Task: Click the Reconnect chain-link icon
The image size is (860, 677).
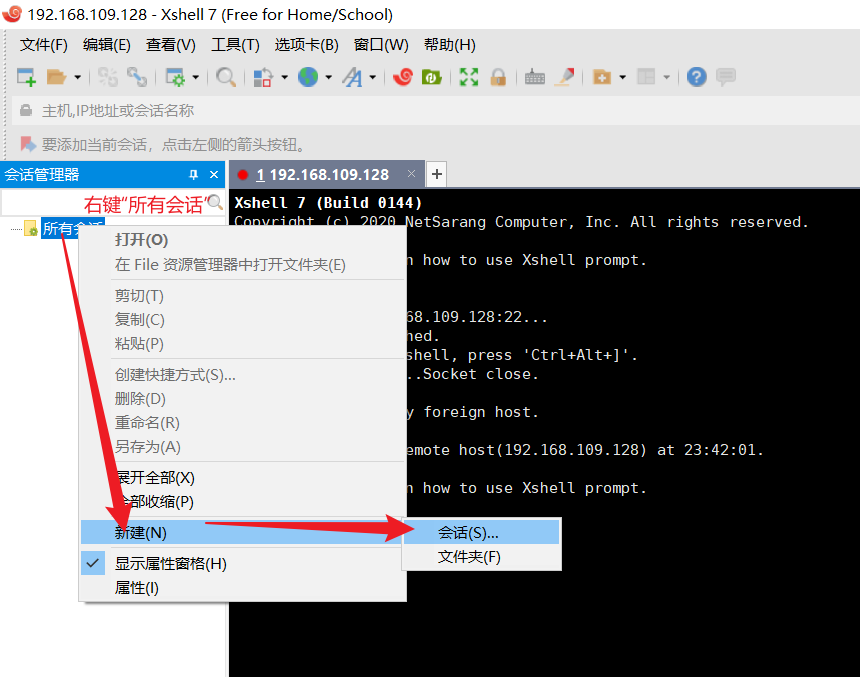Action: point(137,77)
